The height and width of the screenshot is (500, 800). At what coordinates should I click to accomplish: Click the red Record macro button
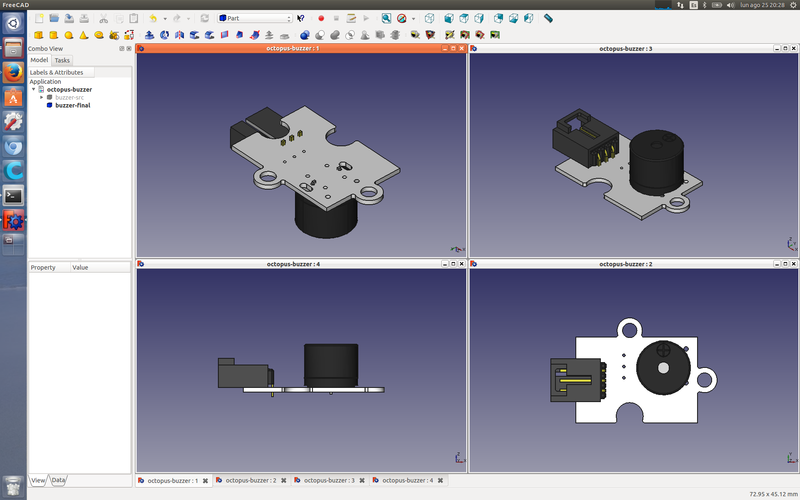click(321, 18)
